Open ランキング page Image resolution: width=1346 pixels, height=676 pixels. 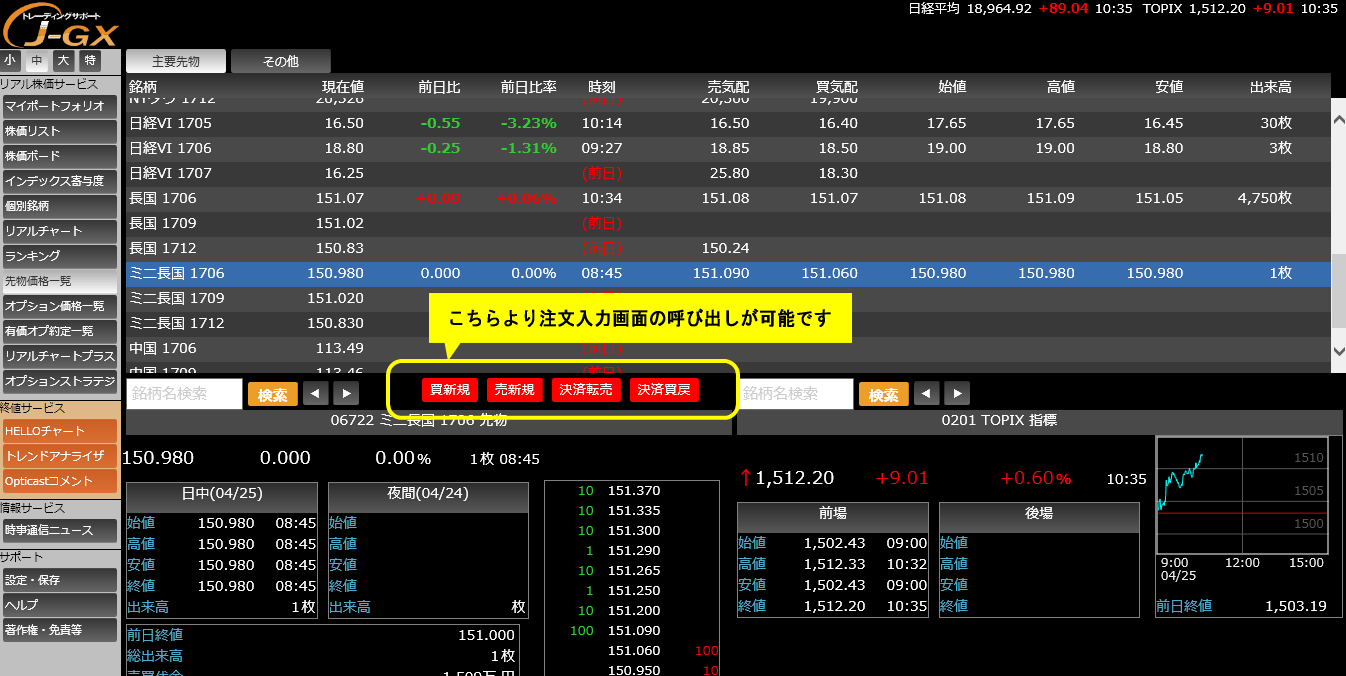(60, 256)
